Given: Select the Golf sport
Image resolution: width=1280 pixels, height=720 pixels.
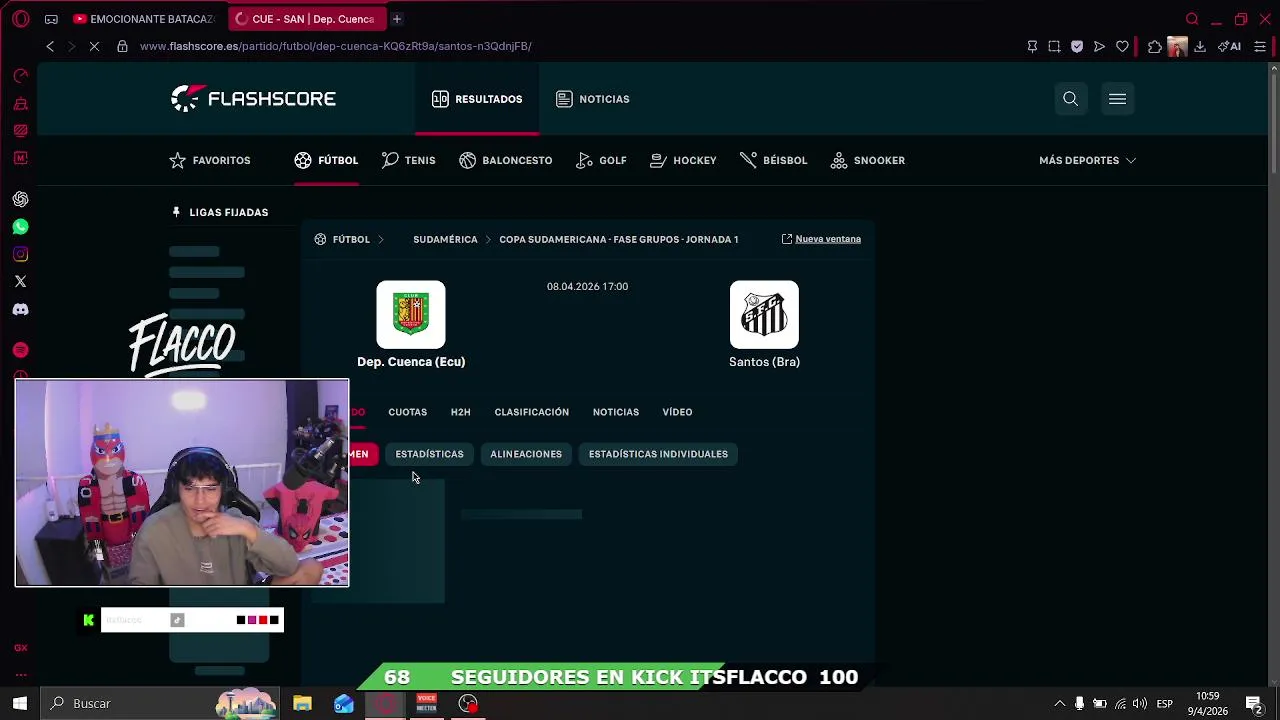Looking at the screenshot, I should point(601,160).
